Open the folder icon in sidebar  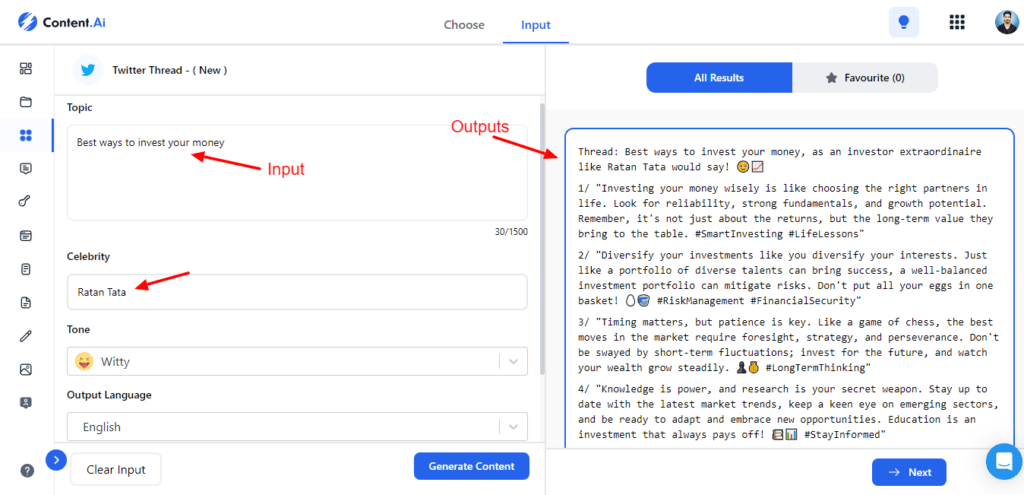click(25, 102)
